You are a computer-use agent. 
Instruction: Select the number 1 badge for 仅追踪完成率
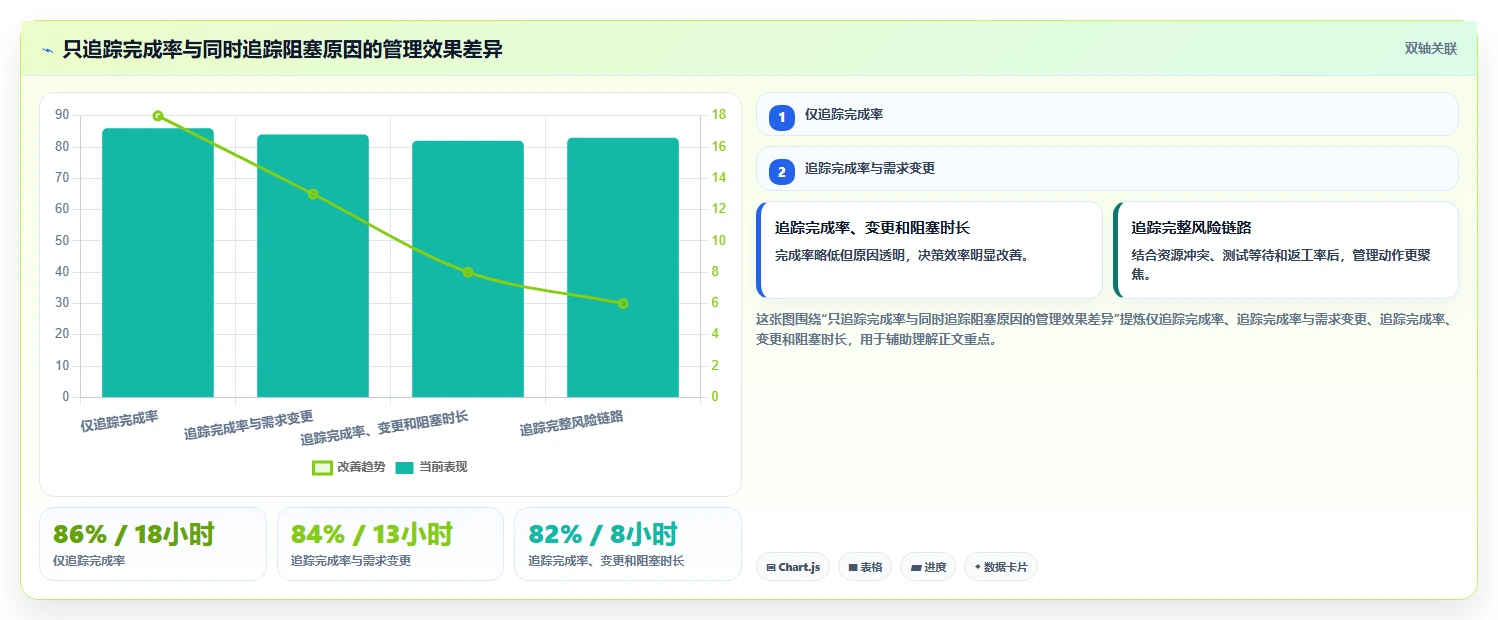[782, 118]
